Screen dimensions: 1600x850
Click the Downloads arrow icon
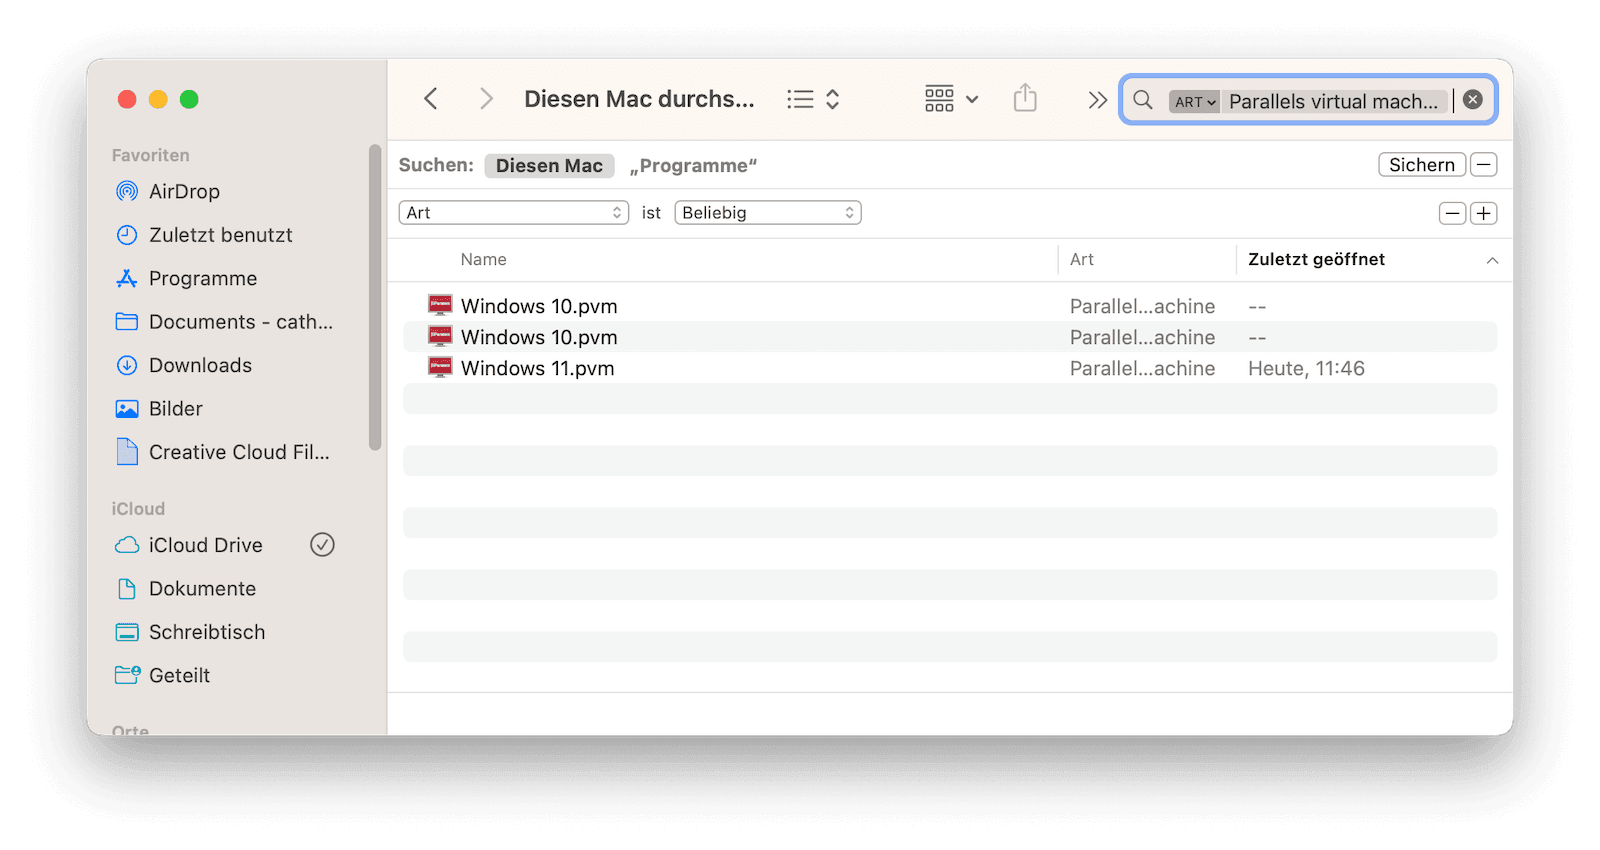pyautogui.click(x=127, y=365)
